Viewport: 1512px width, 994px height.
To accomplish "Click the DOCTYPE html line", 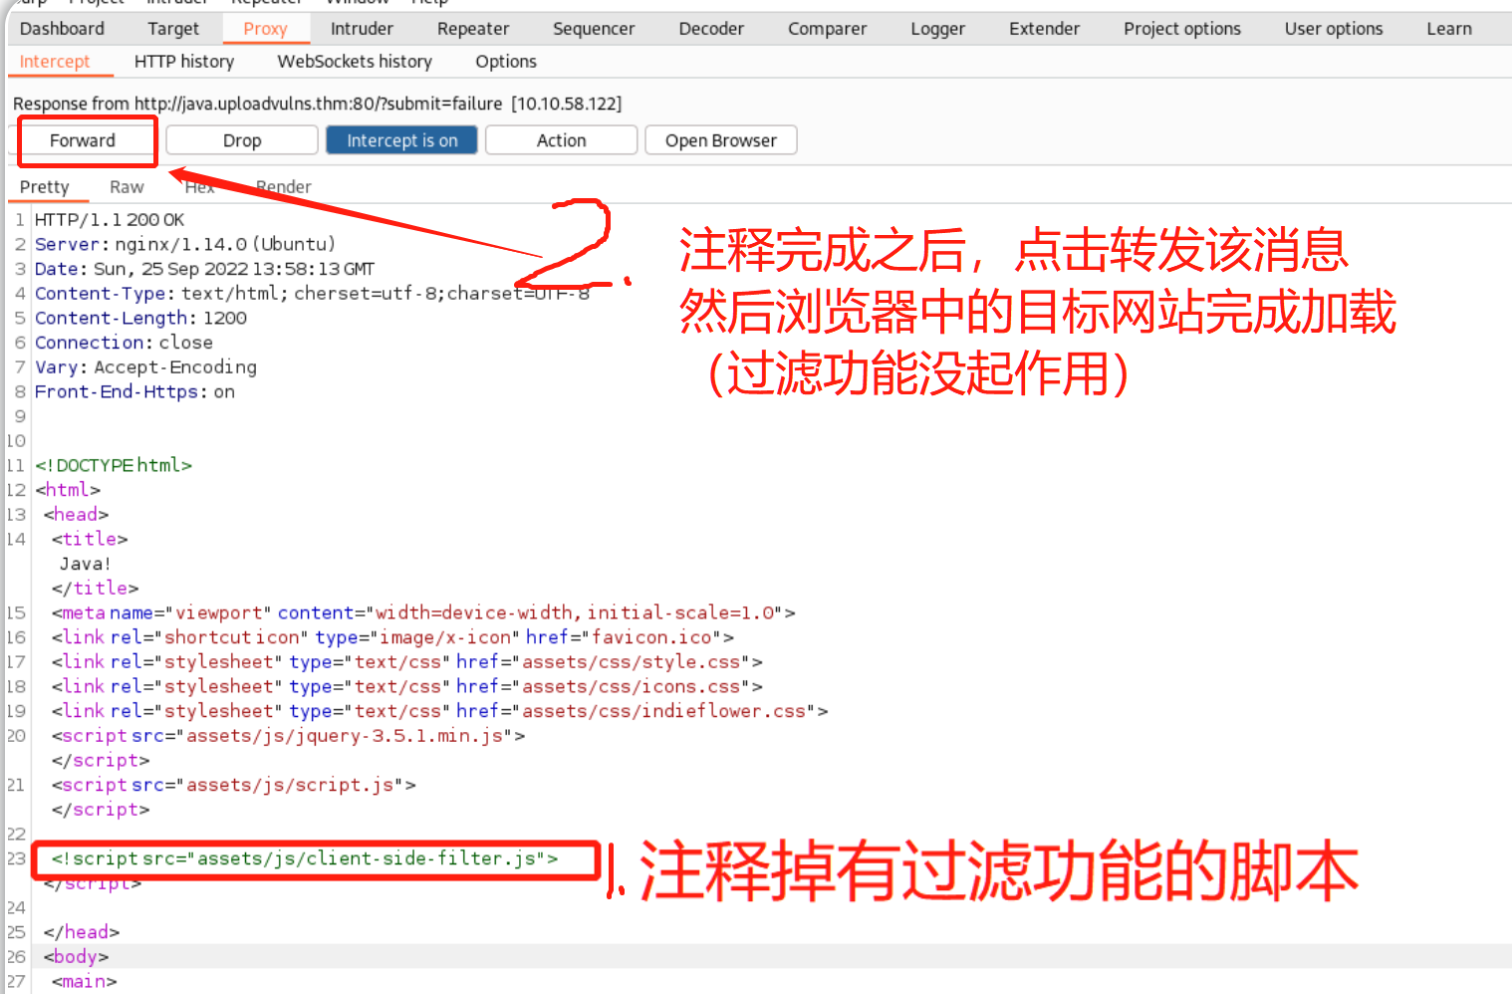I will [x=113, y=465].
